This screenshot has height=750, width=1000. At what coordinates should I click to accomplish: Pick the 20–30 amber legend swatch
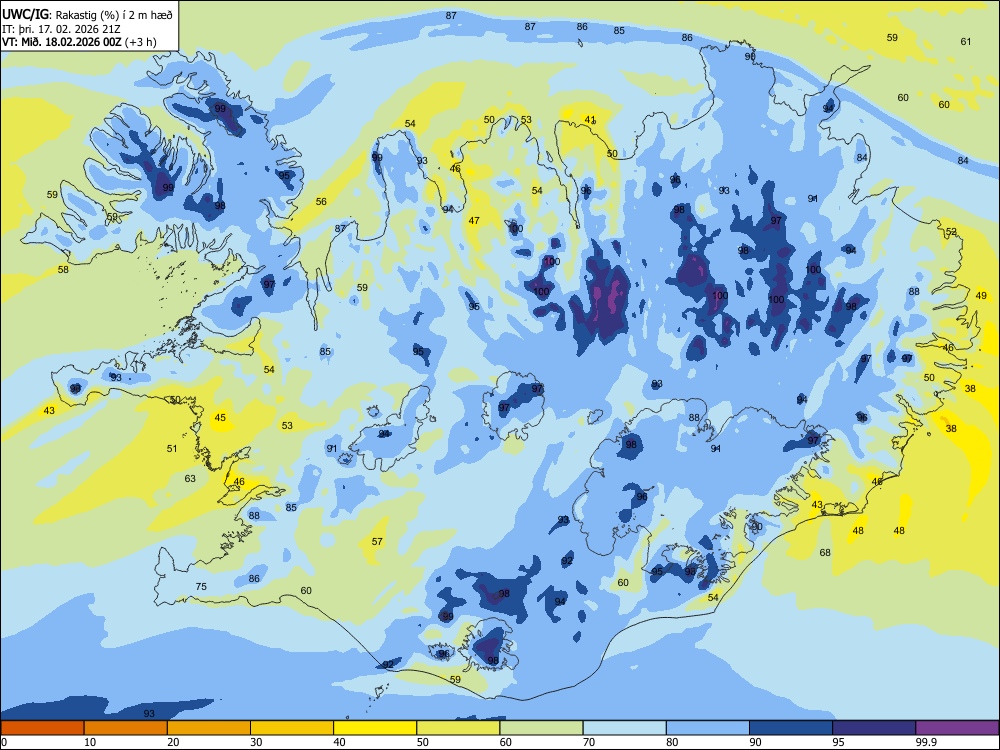(209, 728)
